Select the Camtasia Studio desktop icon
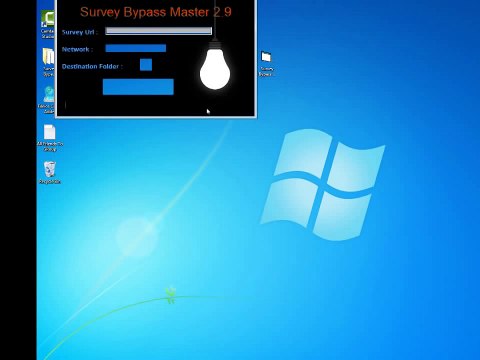Image resolution: width=480 pixels, height=360 pixels. (x=48, y=24)
